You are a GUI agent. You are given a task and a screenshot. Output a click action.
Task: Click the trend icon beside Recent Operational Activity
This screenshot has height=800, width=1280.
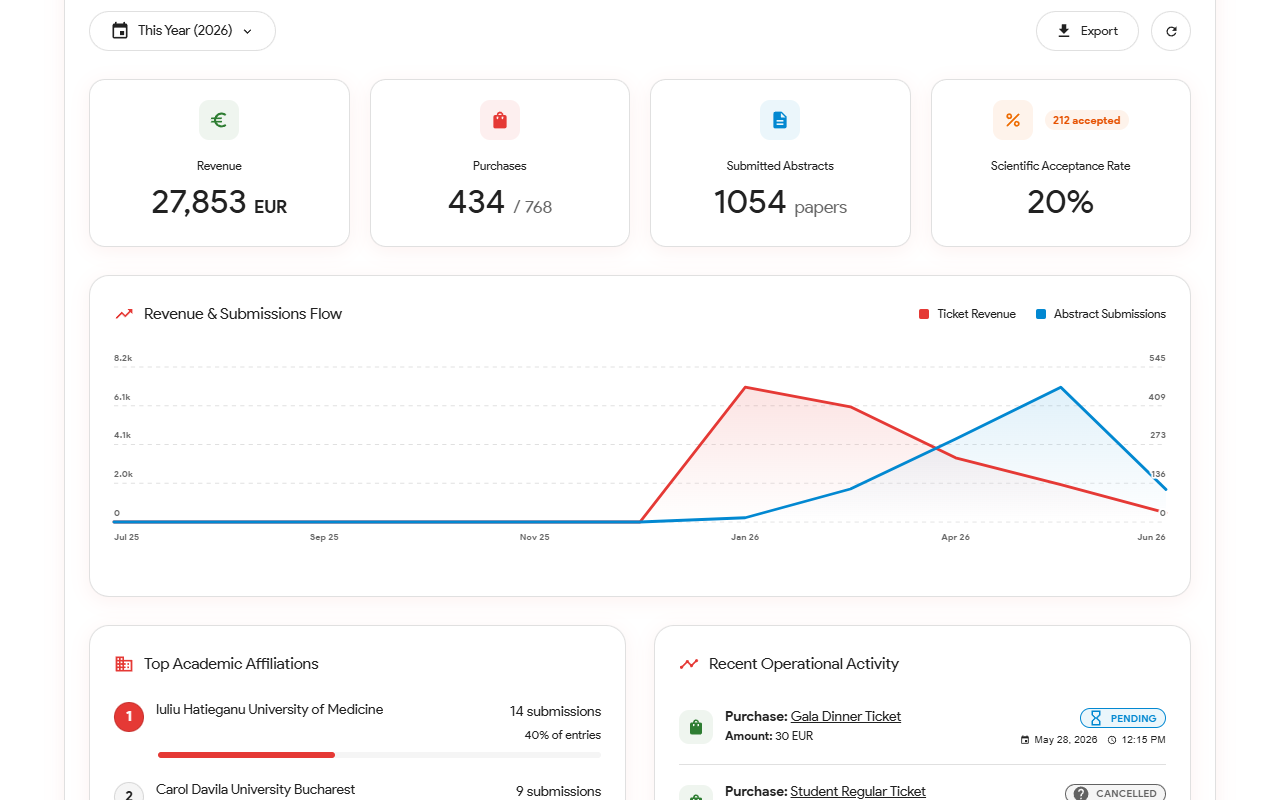coord(689,664)
